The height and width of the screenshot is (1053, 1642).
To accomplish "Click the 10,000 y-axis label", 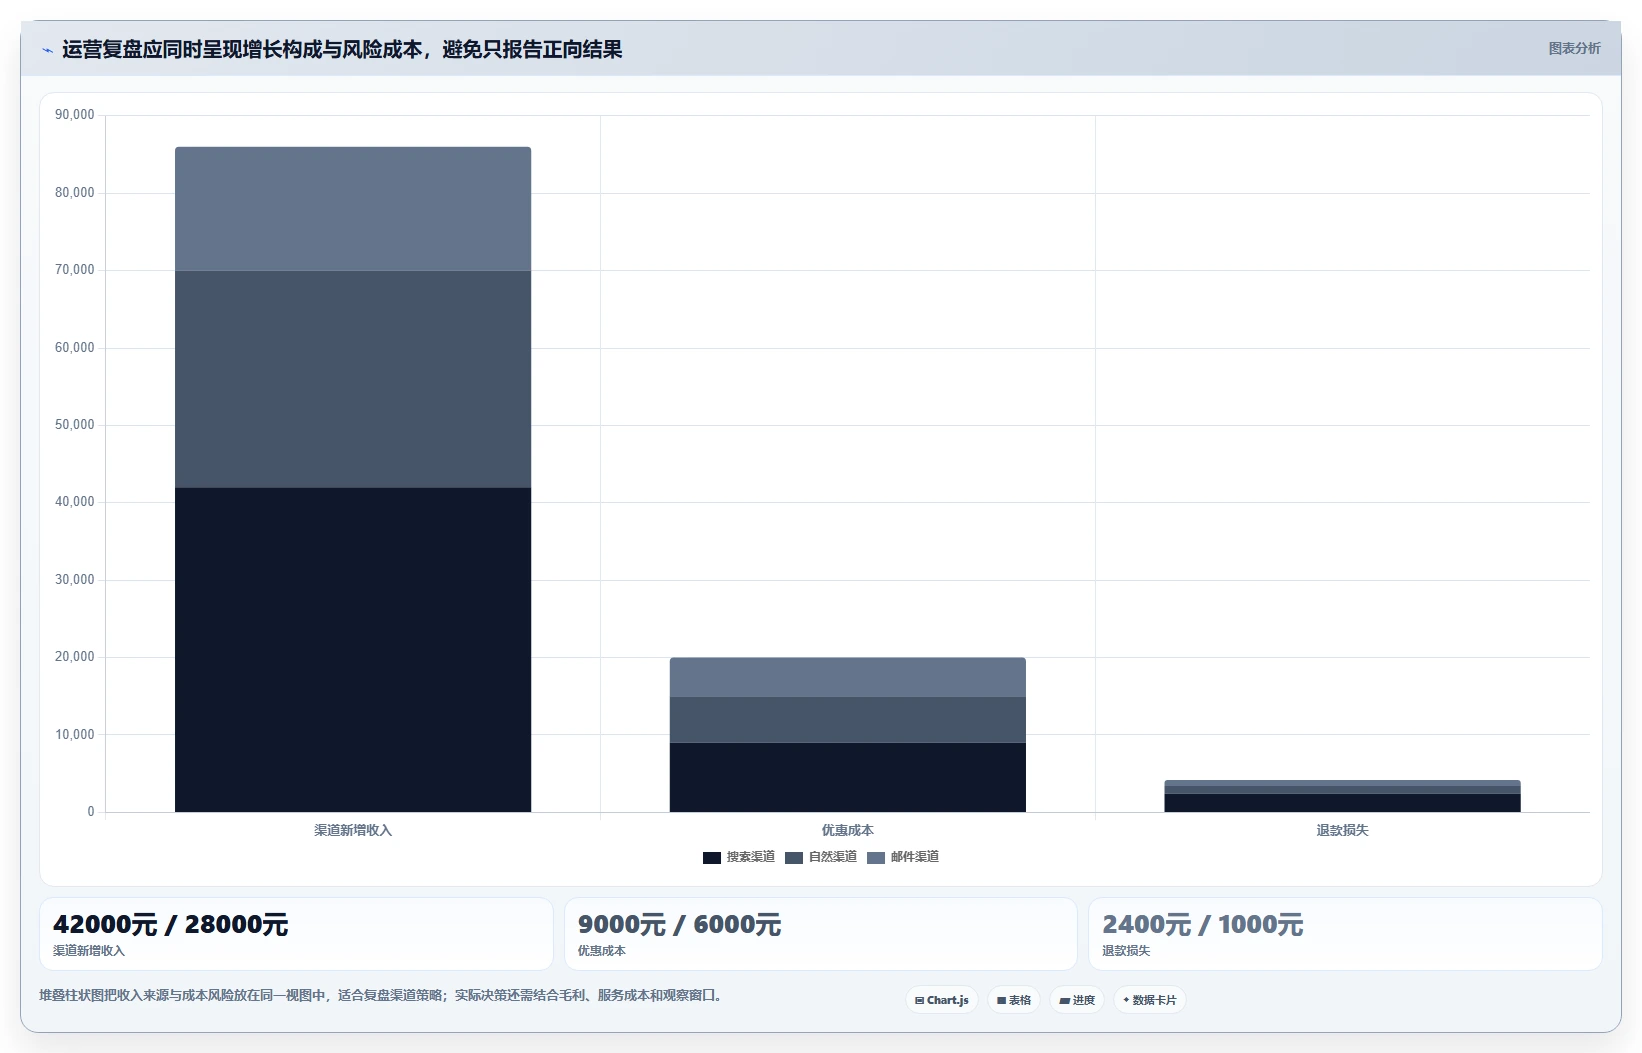I will click(75, 735).
